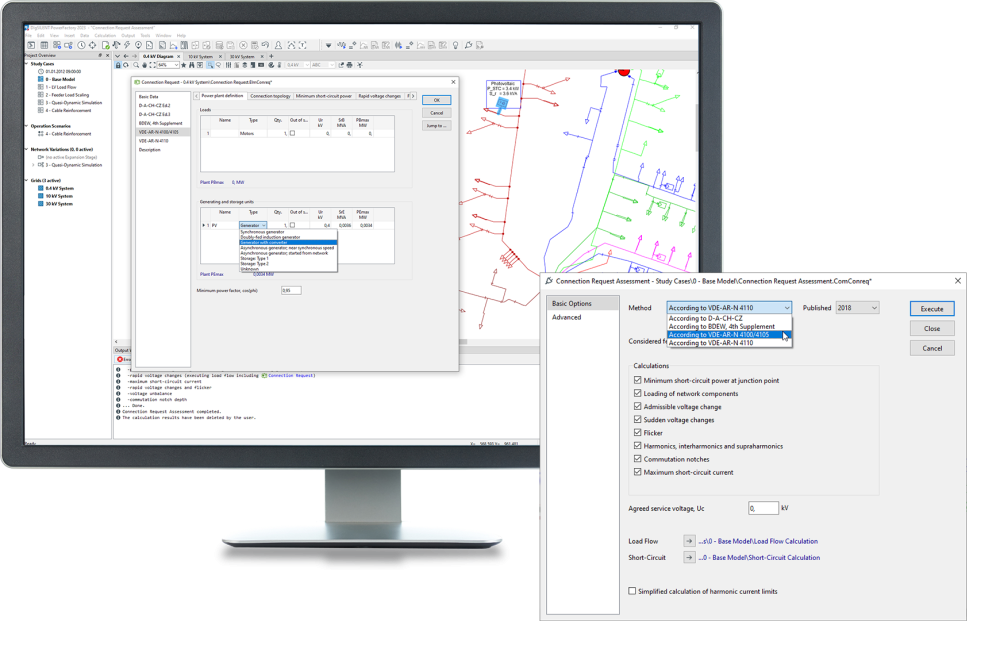
Task: Click the Short-Circuit arrow button
Action: click(x=689, y=557)
